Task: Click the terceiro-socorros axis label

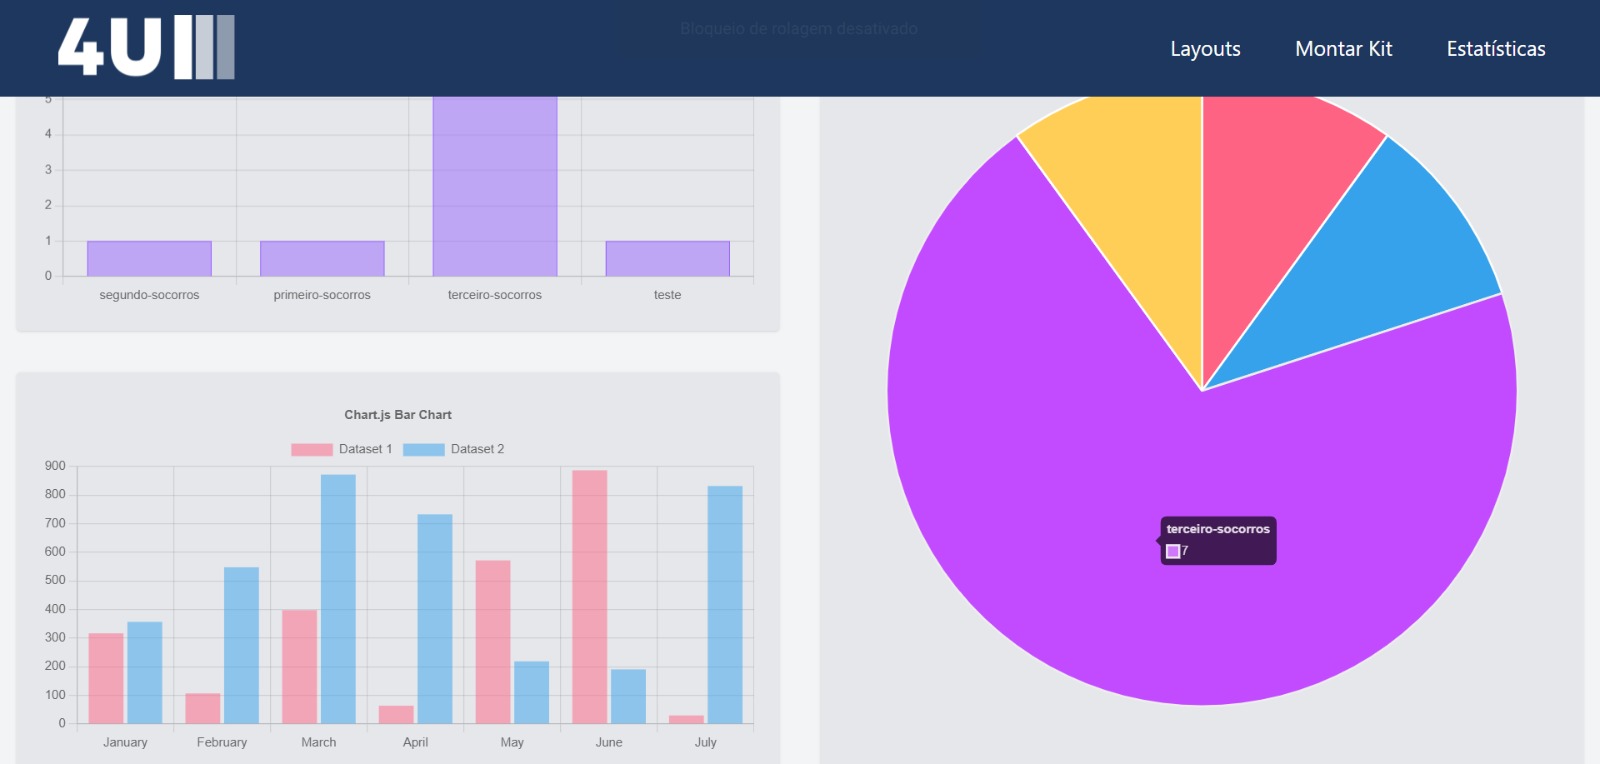Action: pos(495,295)
